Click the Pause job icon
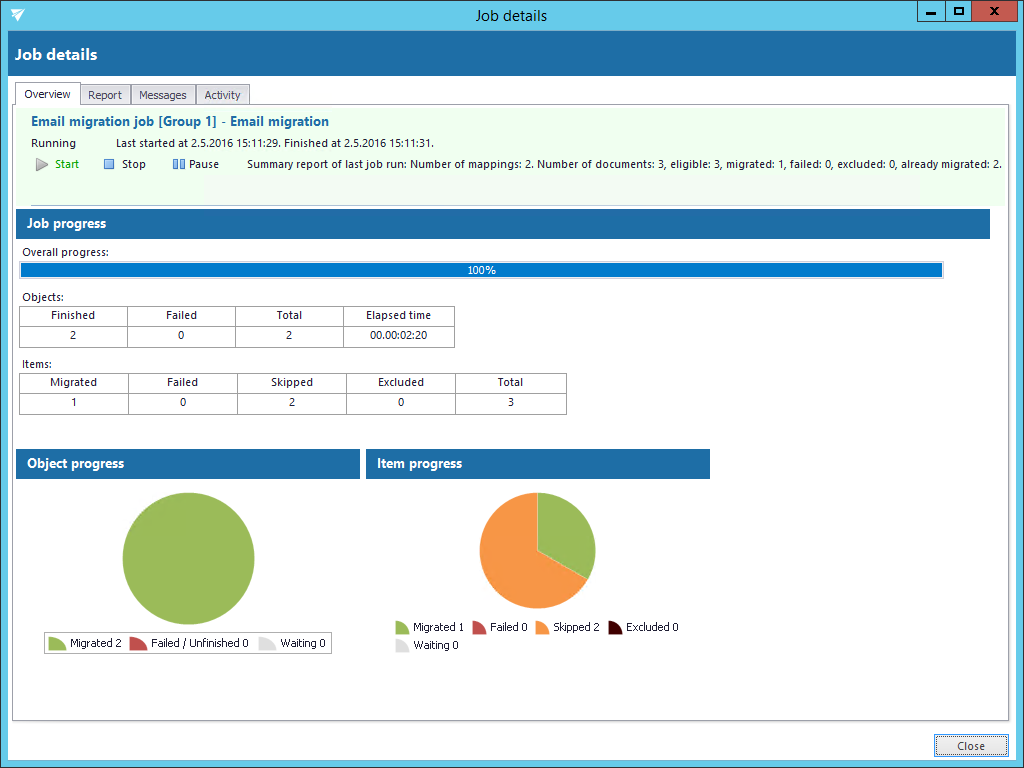1024x768 pixels. pyautogui.click(x=178, y=164)
